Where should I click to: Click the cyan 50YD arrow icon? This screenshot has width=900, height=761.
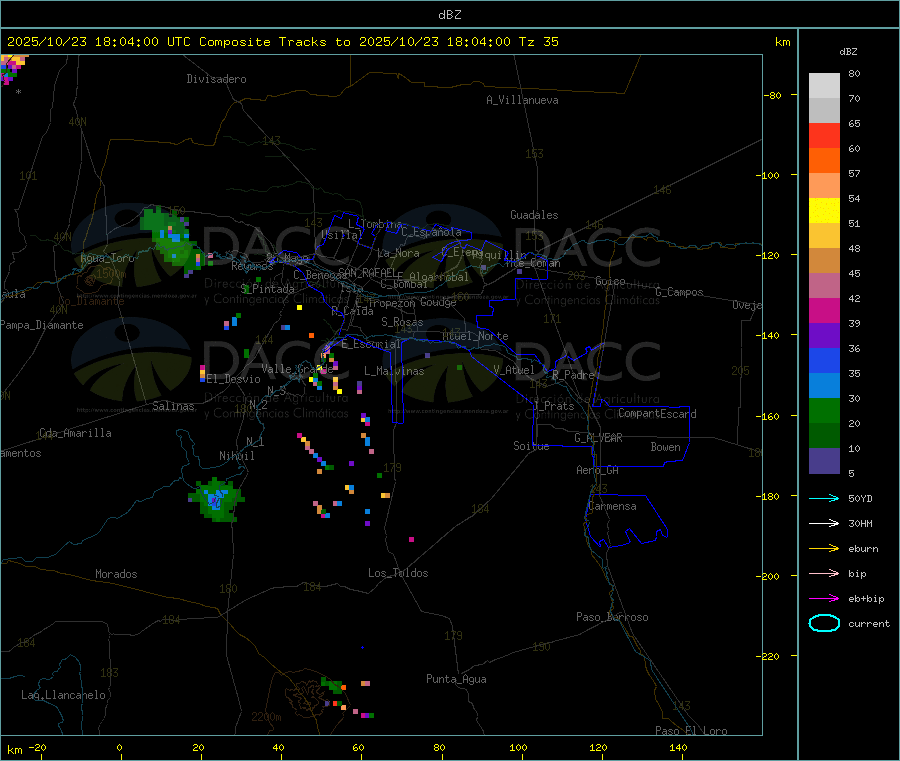(x=824, y=498)
